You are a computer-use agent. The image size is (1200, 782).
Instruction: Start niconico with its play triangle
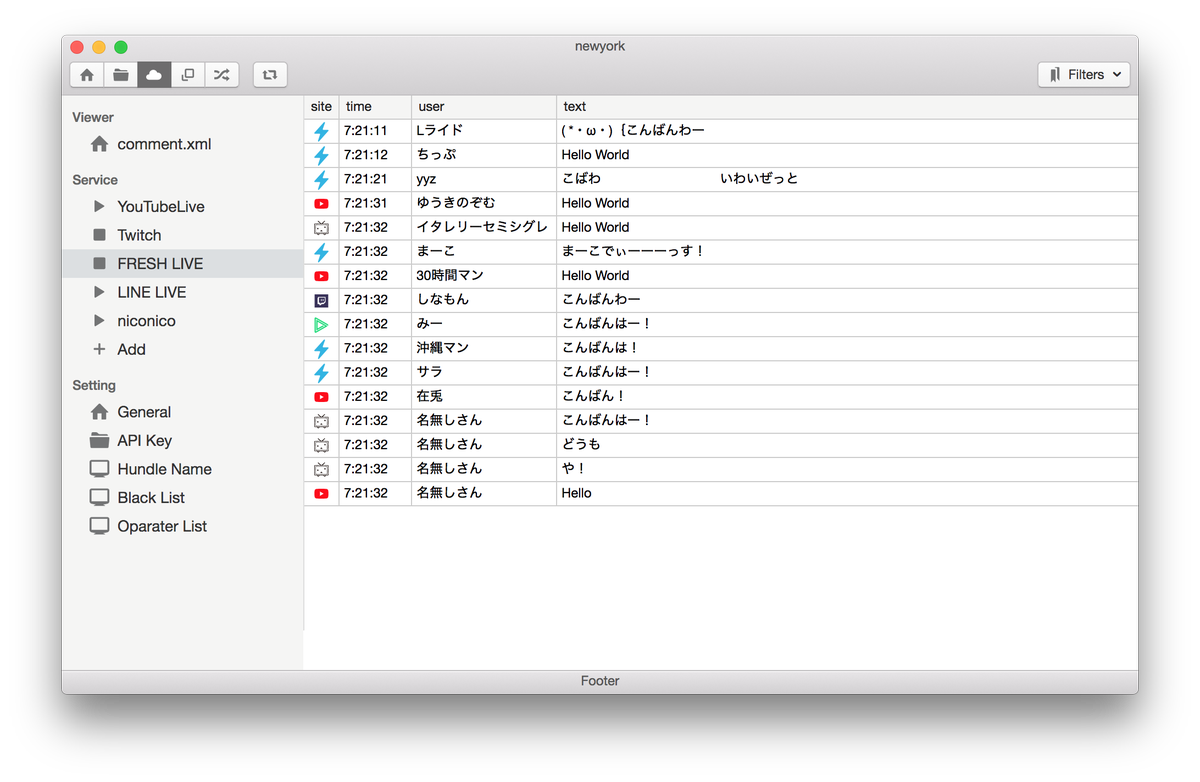coord(99,321)
